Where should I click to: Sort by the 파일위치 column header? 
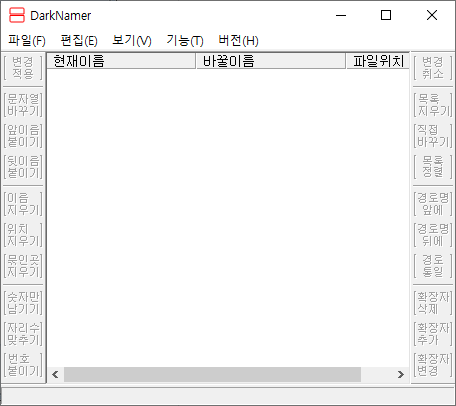(x=378, y=61)
